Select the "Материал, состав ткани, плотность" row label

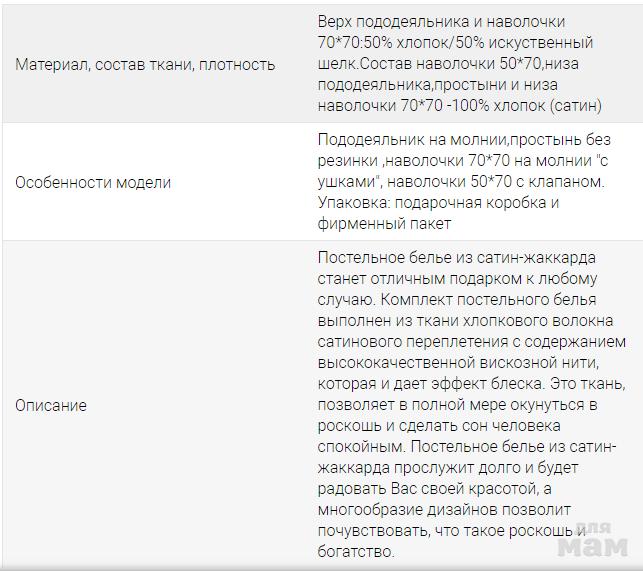point(145,64)
